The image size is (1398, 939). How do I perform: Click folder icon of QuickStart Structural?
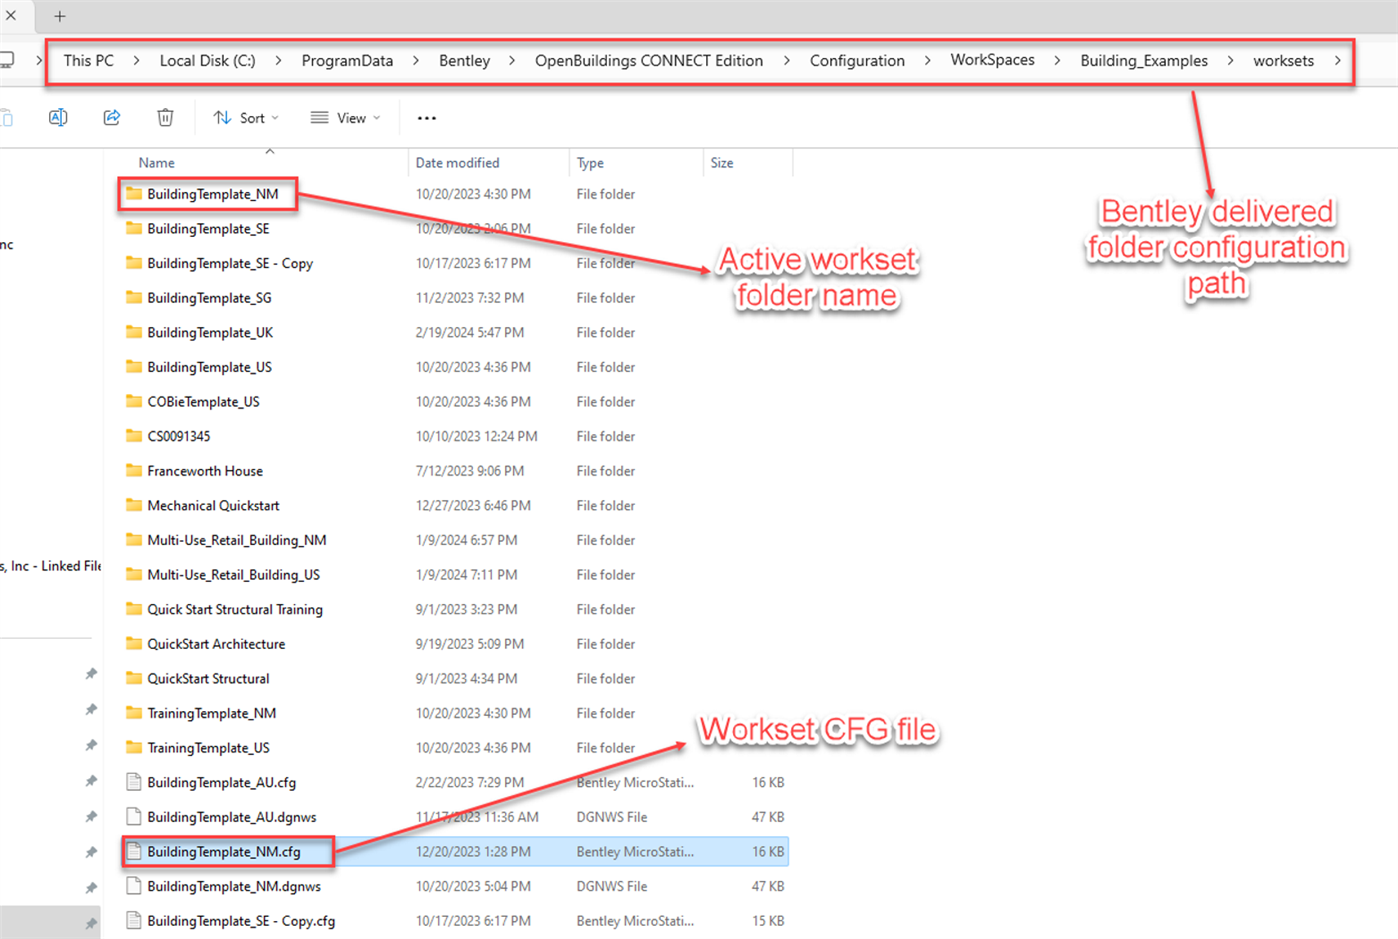pyautogui.click(x=134, y=678)
